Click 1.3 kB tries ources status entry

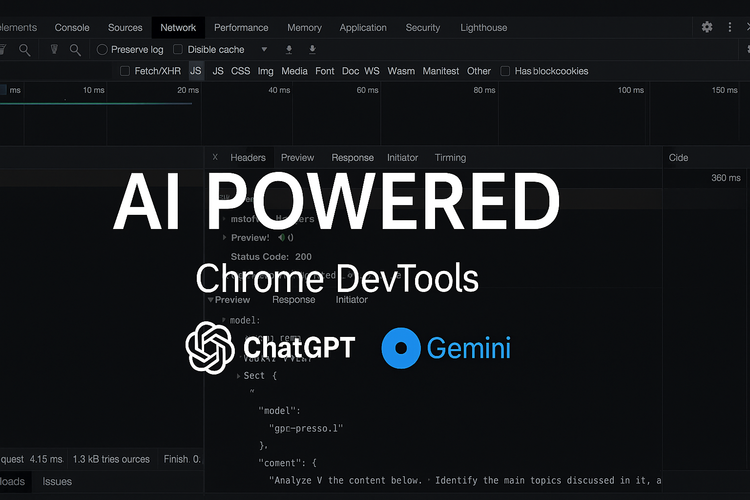point(111,459)
